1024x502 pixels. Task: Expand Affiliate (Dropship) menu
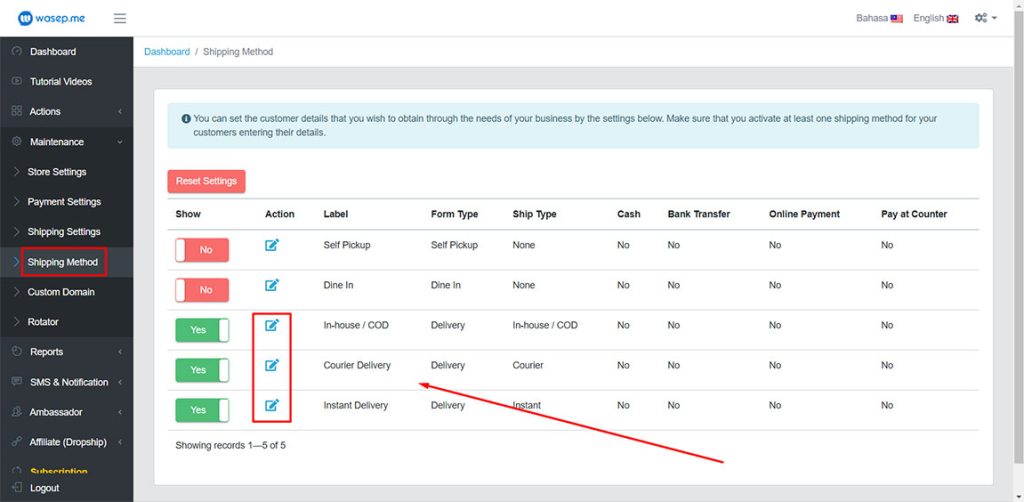click(x=67, y=442)
